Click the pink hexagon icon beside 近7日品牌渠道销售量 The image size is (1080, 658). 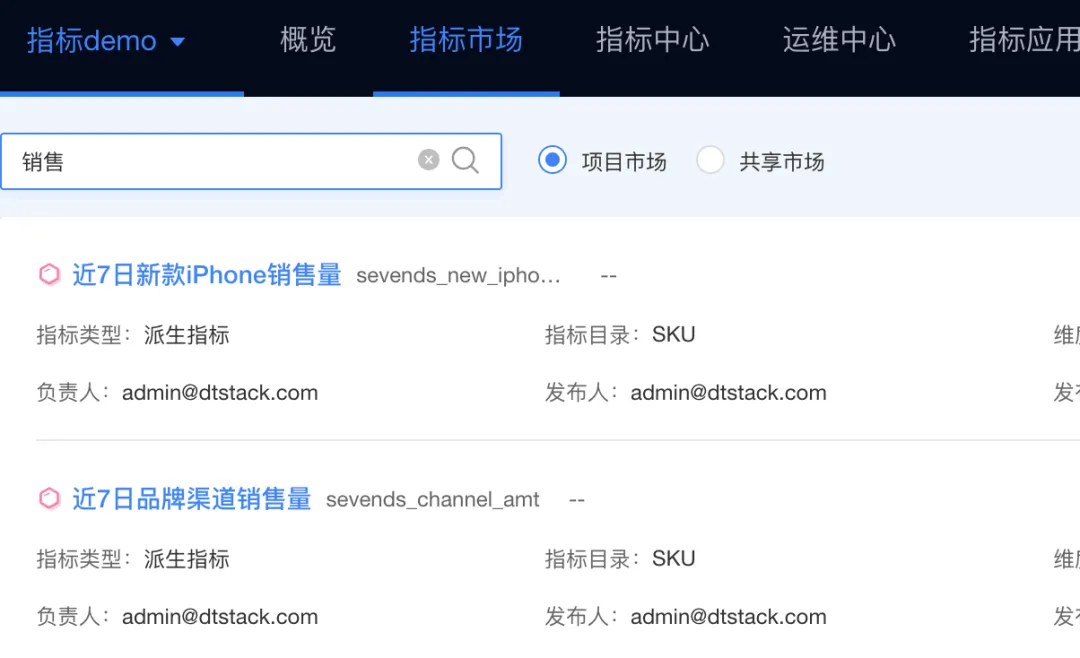[49, 498]
